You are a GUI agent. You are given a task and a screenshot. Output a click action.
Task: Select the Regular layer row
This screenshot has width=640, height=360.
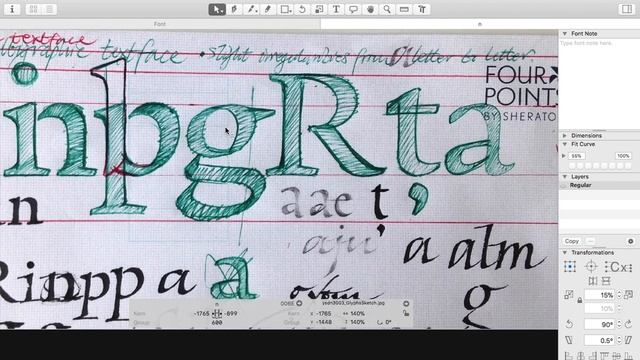point(599,185)
